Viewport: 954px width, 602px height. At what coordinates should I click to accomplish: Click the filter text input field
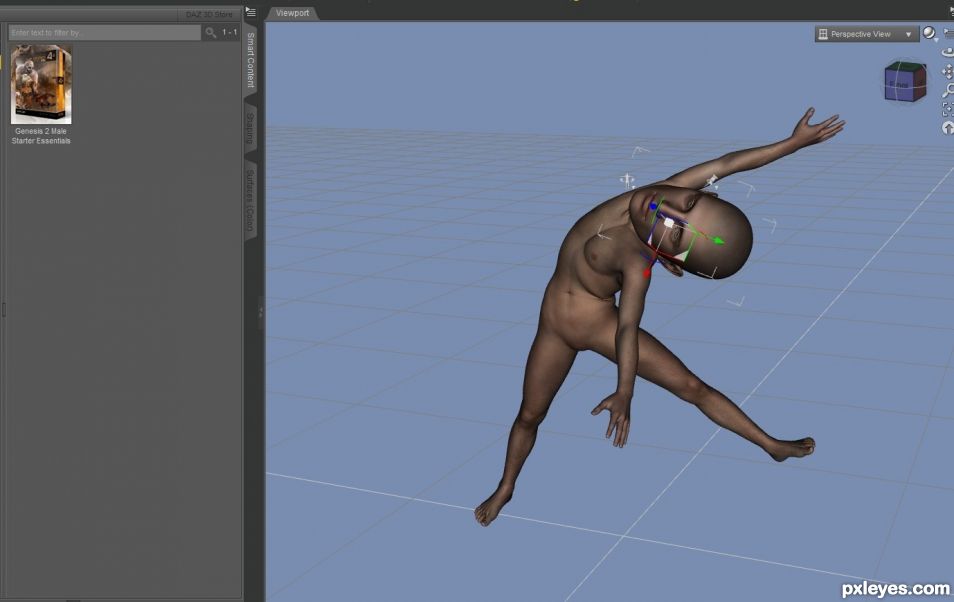(105, 32)
